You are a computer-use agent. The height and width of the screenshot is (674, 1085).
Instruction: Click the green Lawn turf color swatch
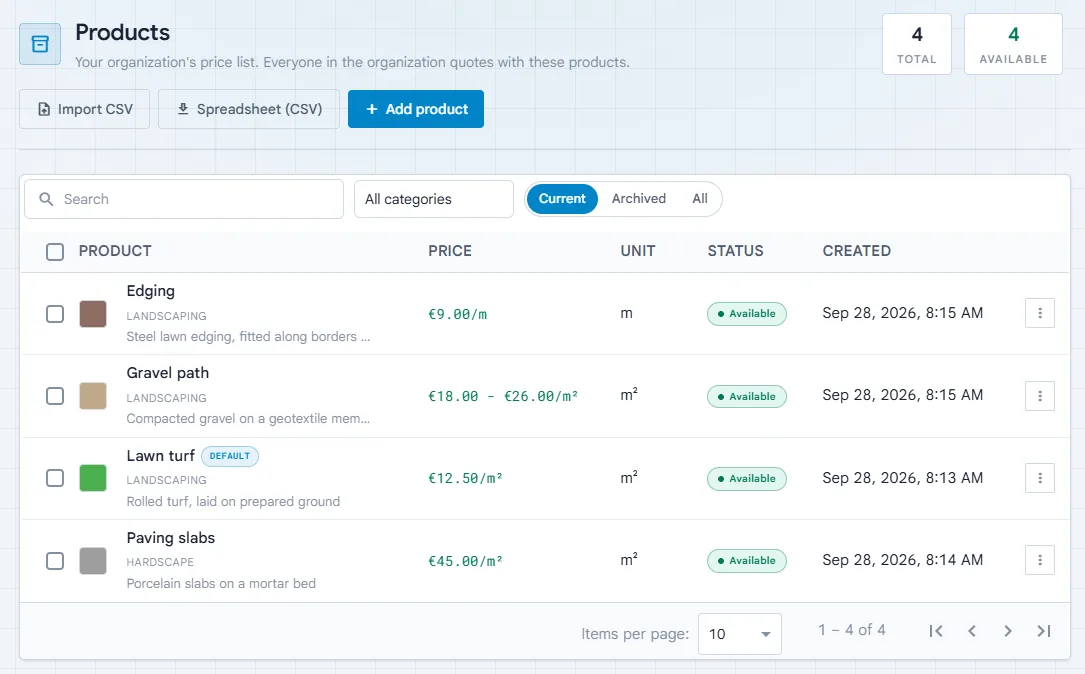93,478
